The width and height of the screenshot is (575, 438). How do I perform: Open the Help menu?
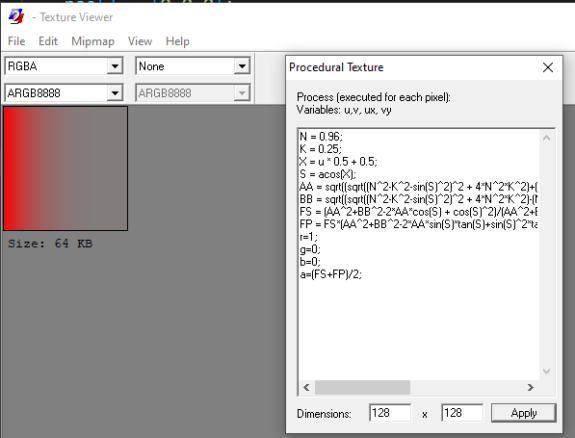(177, 41)
